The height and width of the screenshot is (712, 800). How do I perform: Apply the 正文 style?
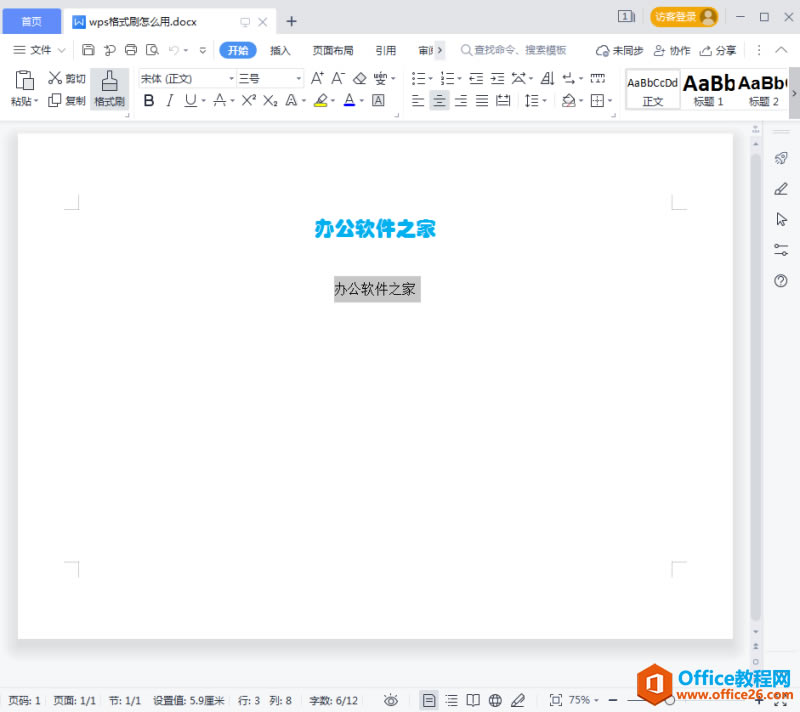653,90
